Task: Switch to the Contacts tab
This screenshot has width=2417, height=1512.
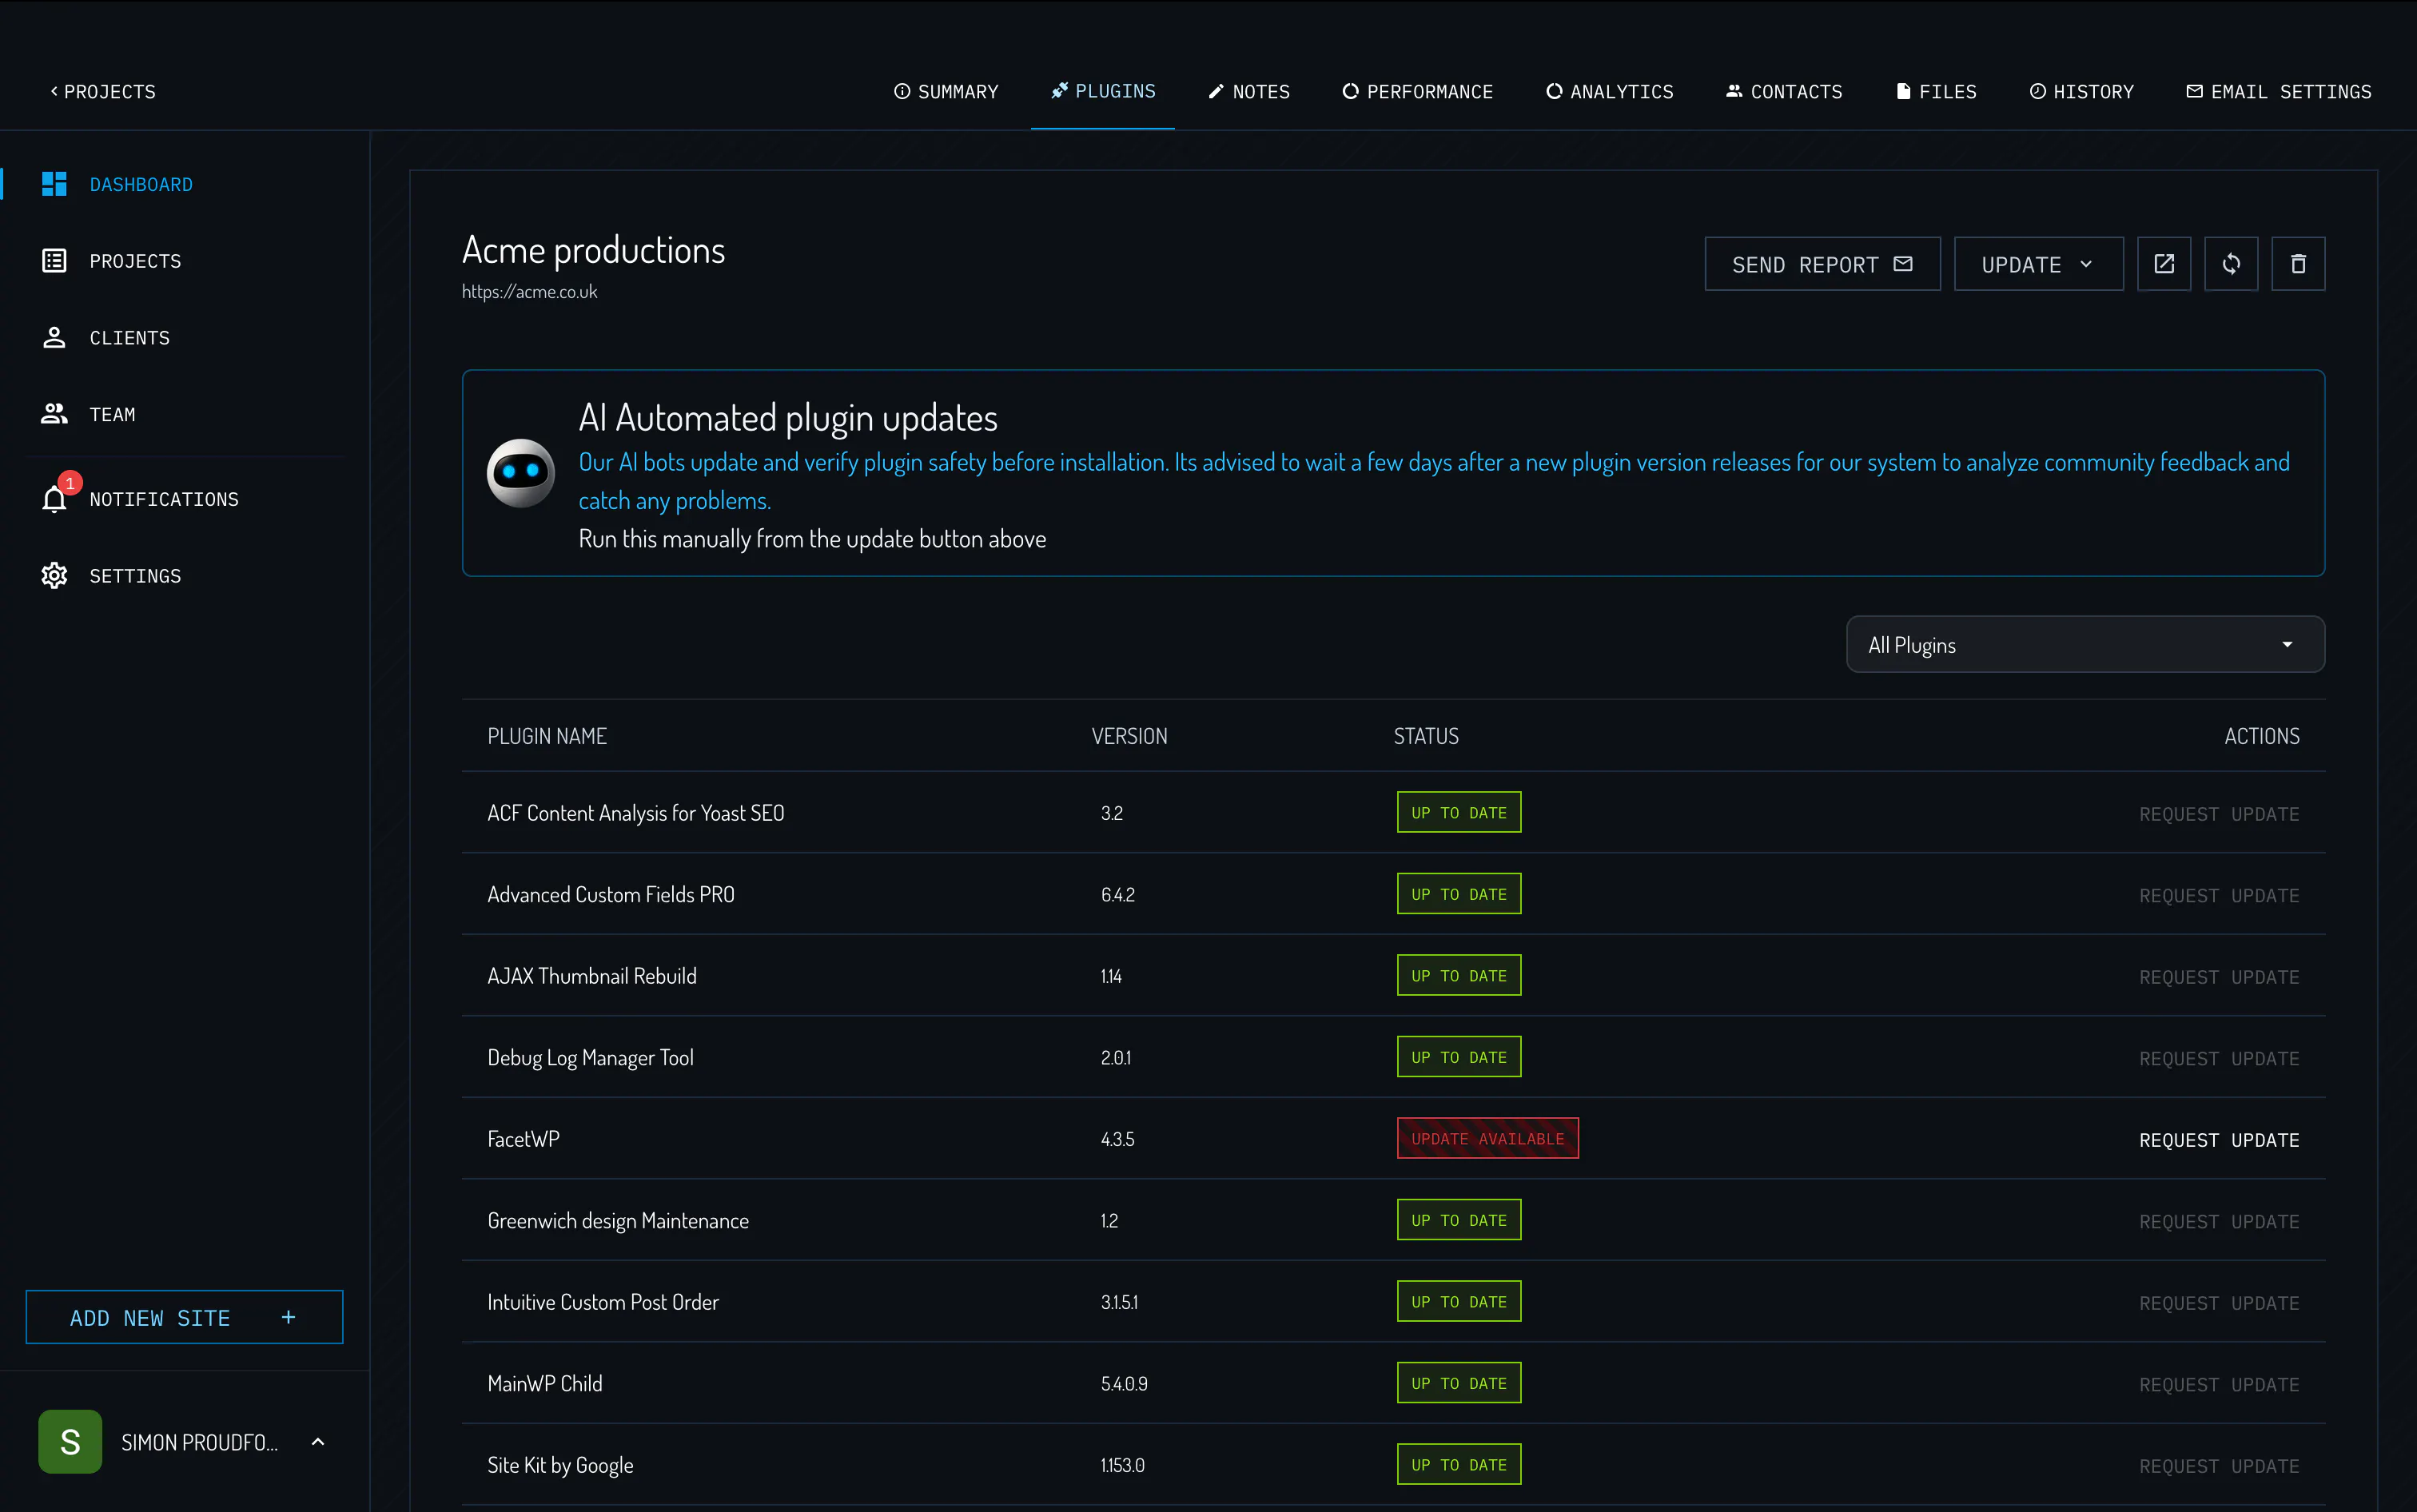Action: tap(1784, 91)
